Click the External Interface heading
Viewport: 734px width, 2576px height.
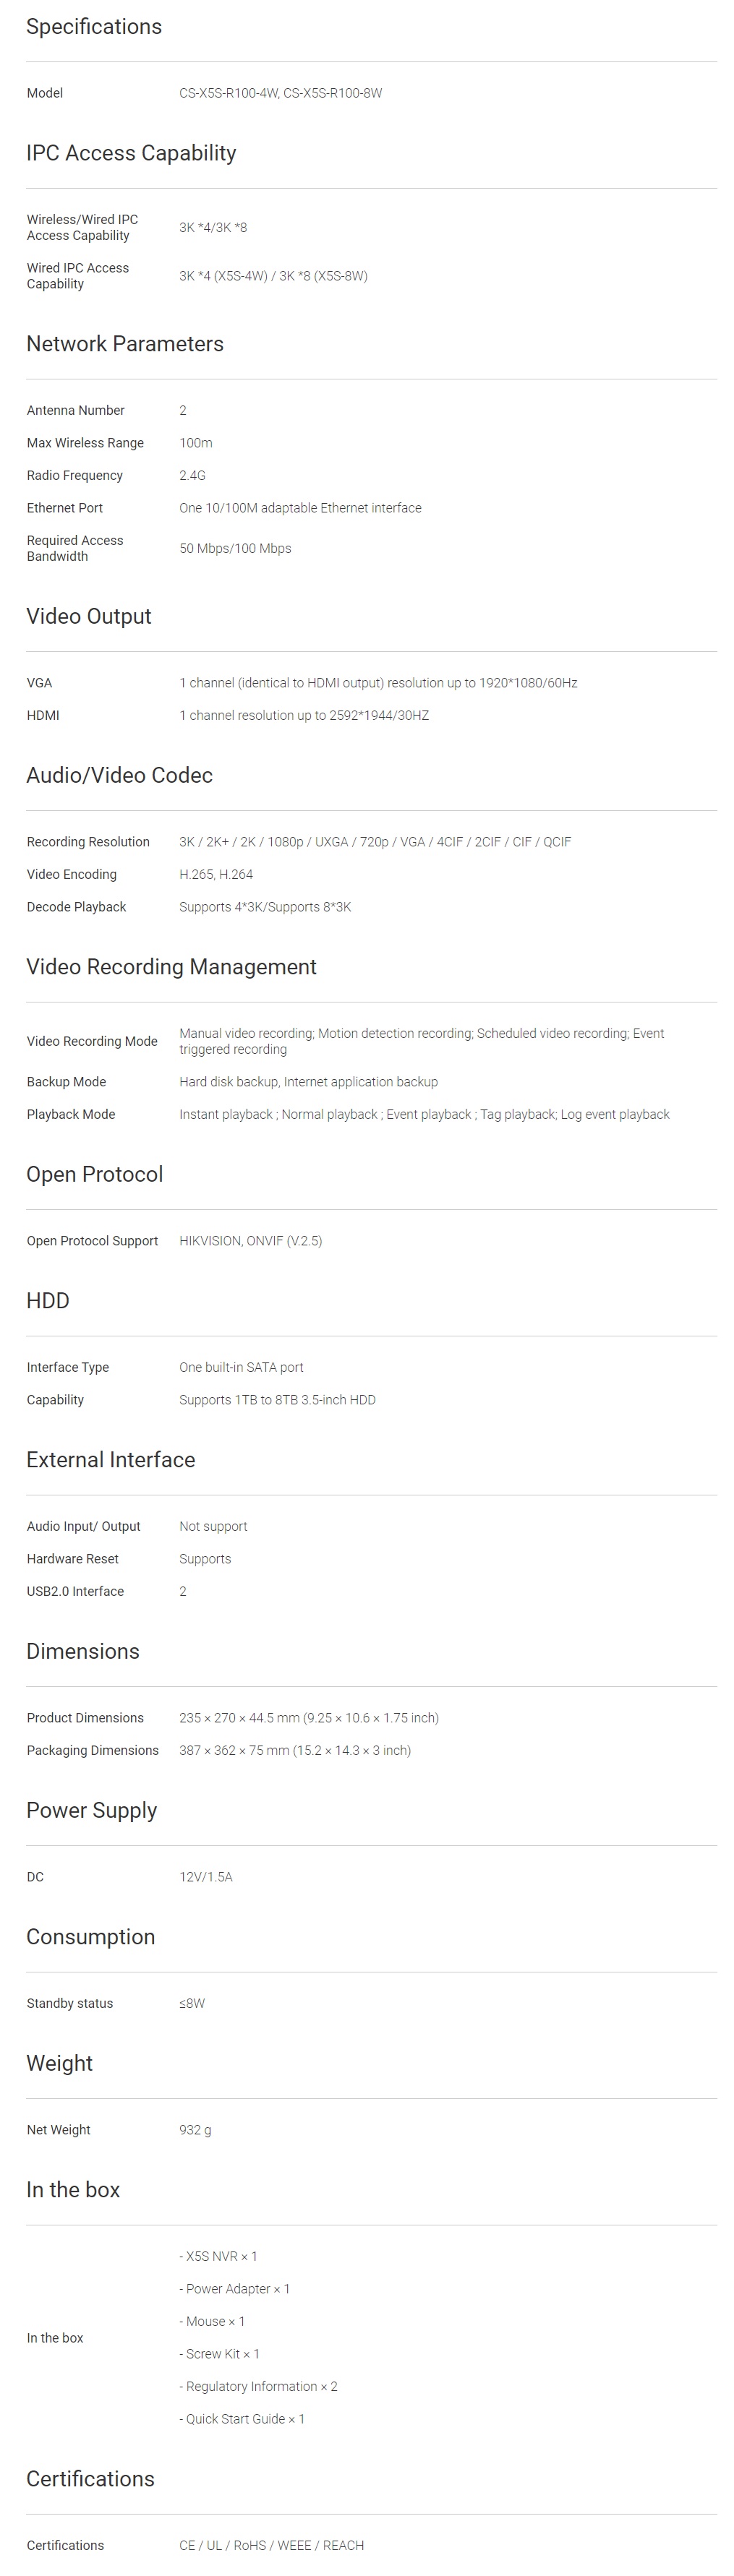coord(111,1460)
